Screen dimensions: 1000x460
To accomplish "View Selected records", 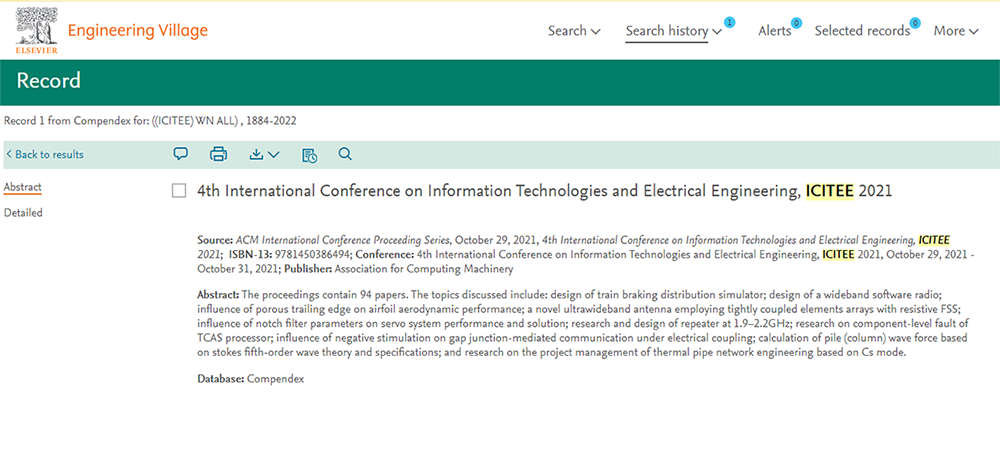I will pos(861,31).
